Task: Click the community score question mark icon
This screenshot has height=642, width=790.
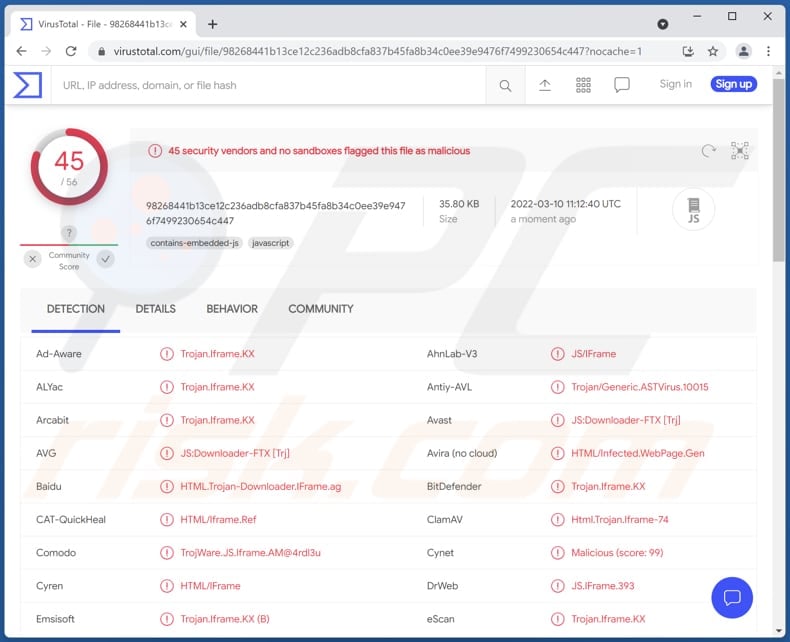Action: pos(69,233)
